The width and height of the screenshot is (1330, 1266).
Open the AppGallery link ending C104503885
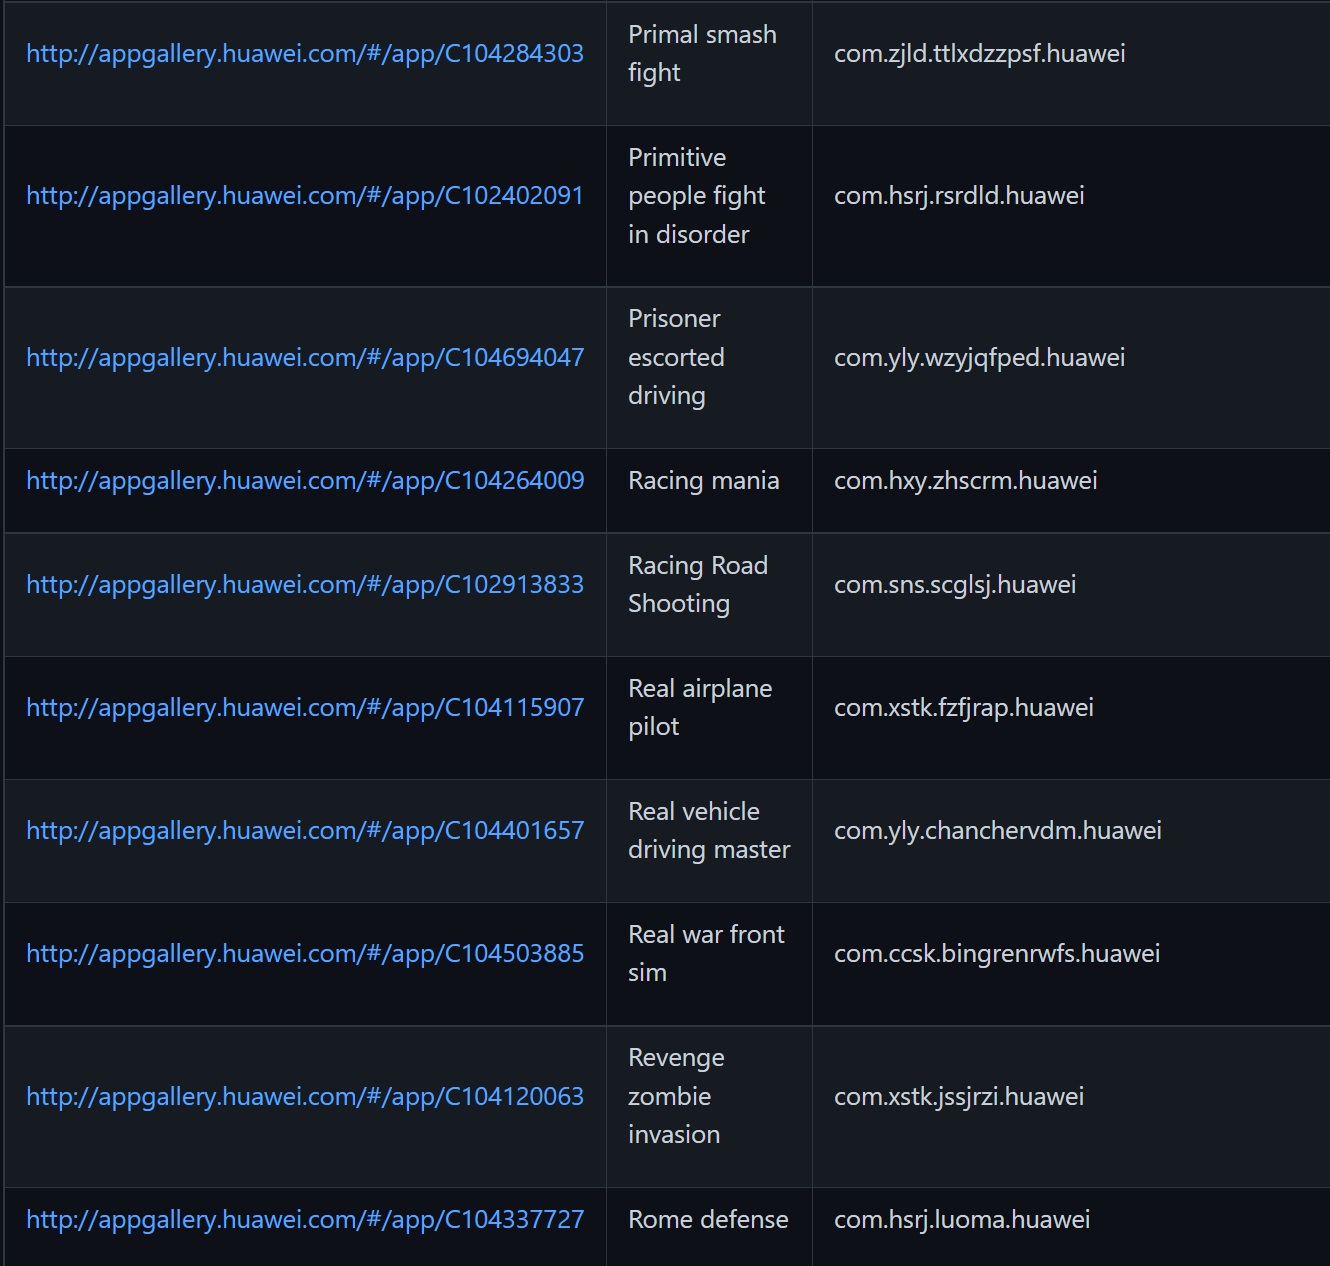(305, 954)
